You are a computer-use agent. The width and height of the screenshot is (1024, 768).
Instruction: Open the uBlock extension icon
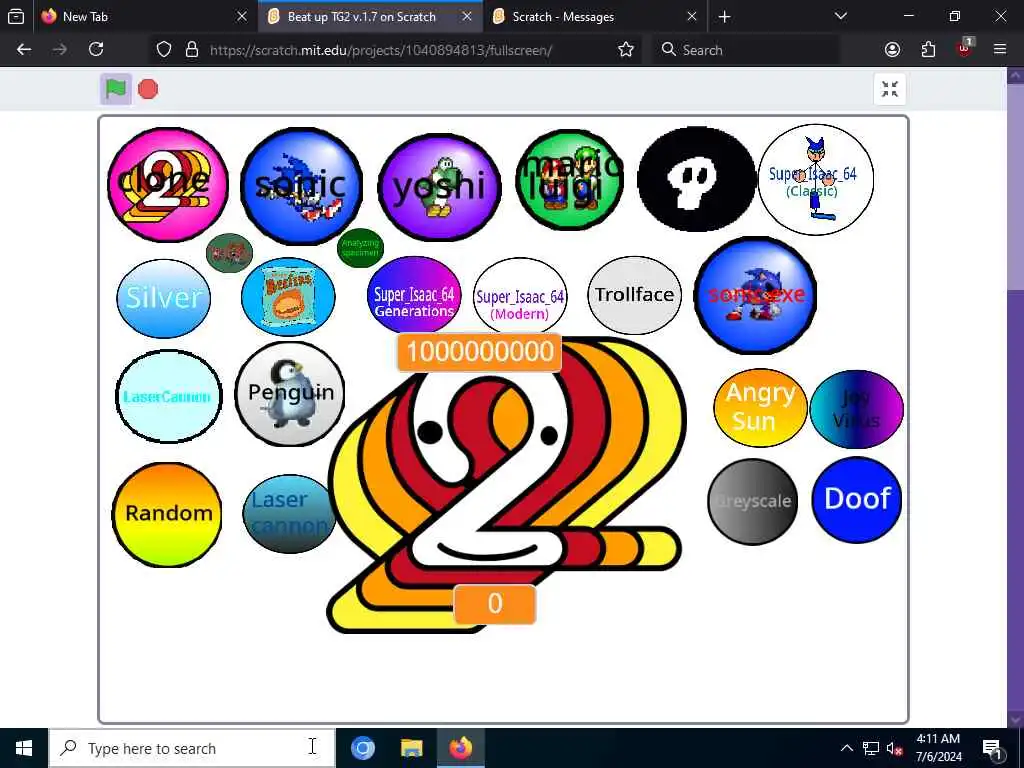(964, 48)
